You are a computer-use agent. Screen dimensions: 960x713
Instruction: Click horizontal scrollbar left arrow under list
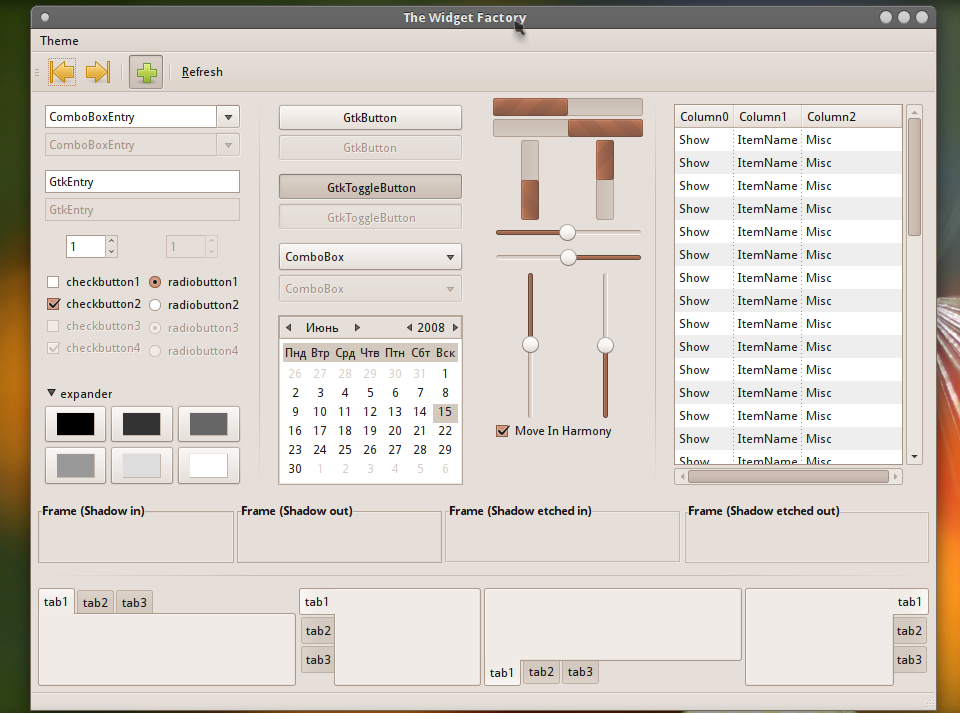(x=682, y=476)
